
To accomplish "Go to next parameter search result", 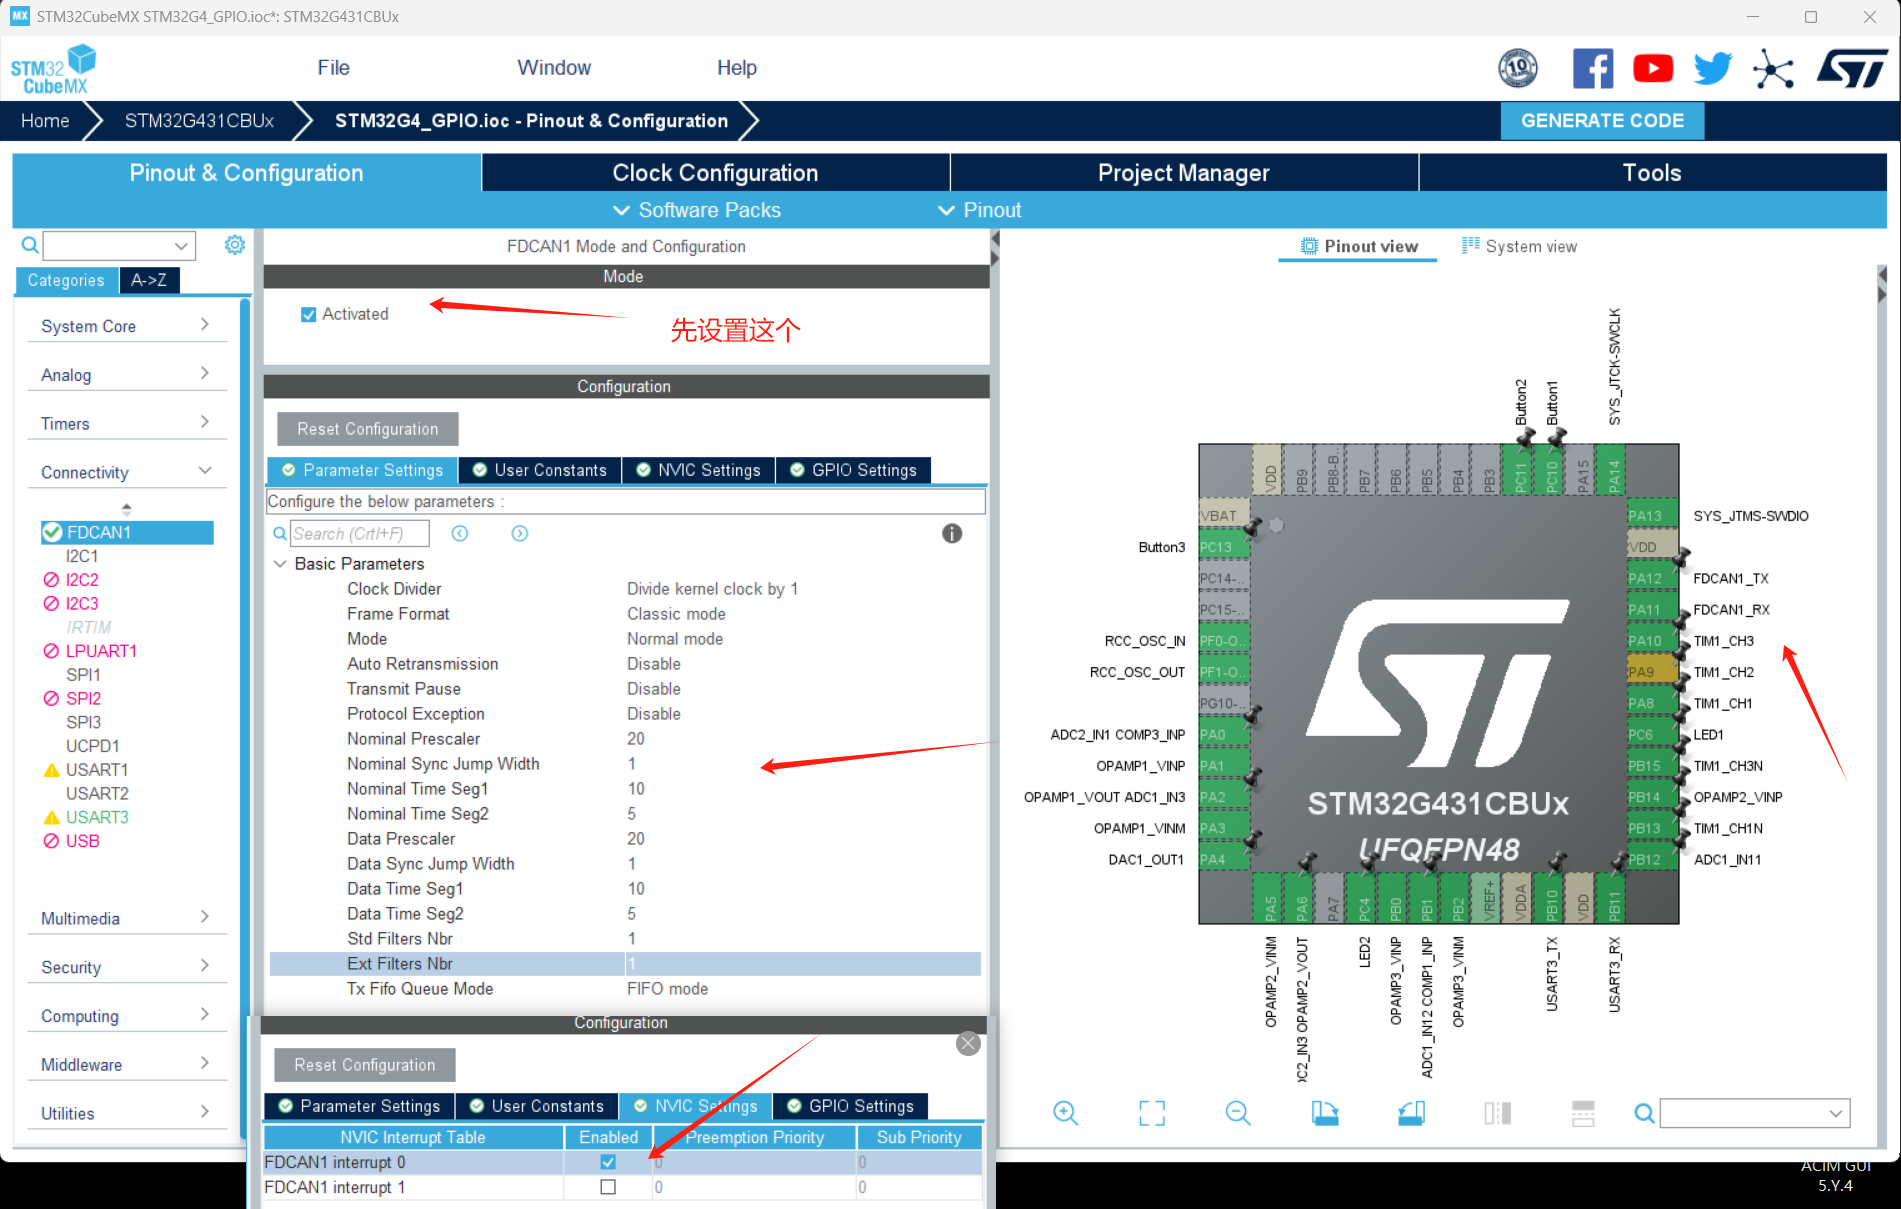I will 520,534.
